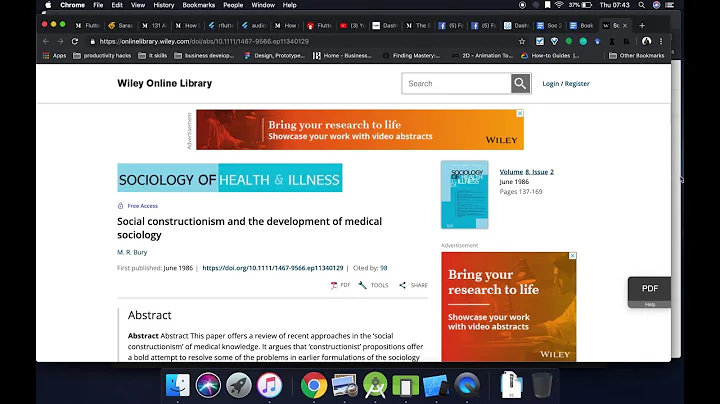720x404 pixels.
Task: Open the Chrome profile avatar
Action: pyautogui.click(x=647, y=41)
